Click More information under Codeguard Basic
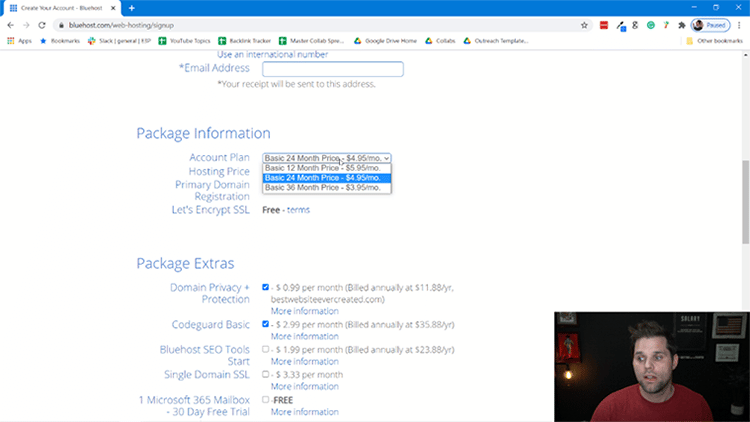Viewport: 750px width, 422px height. pos(304,337)
